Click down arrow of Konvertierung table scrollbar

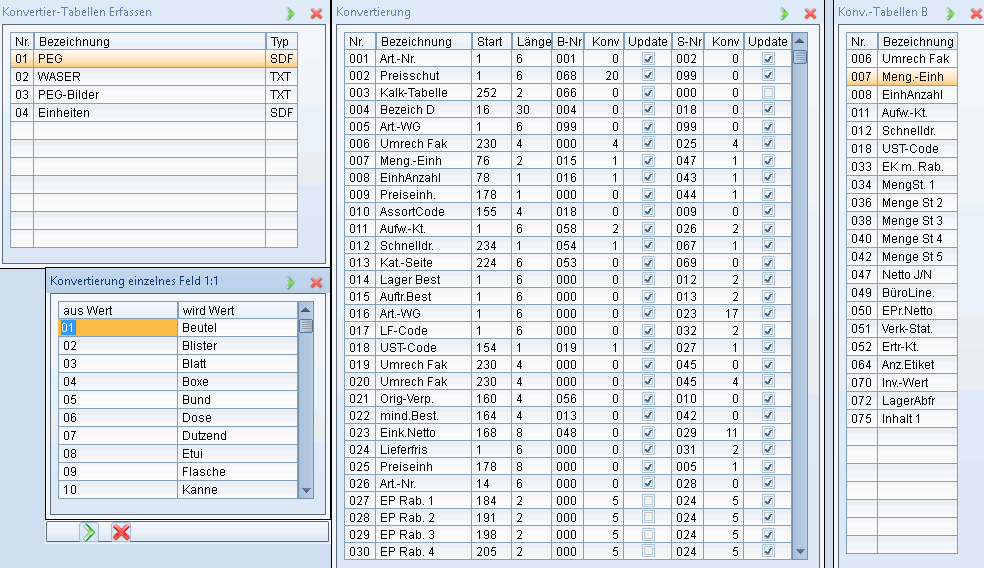pyautogui.click(x=800, y=551)
